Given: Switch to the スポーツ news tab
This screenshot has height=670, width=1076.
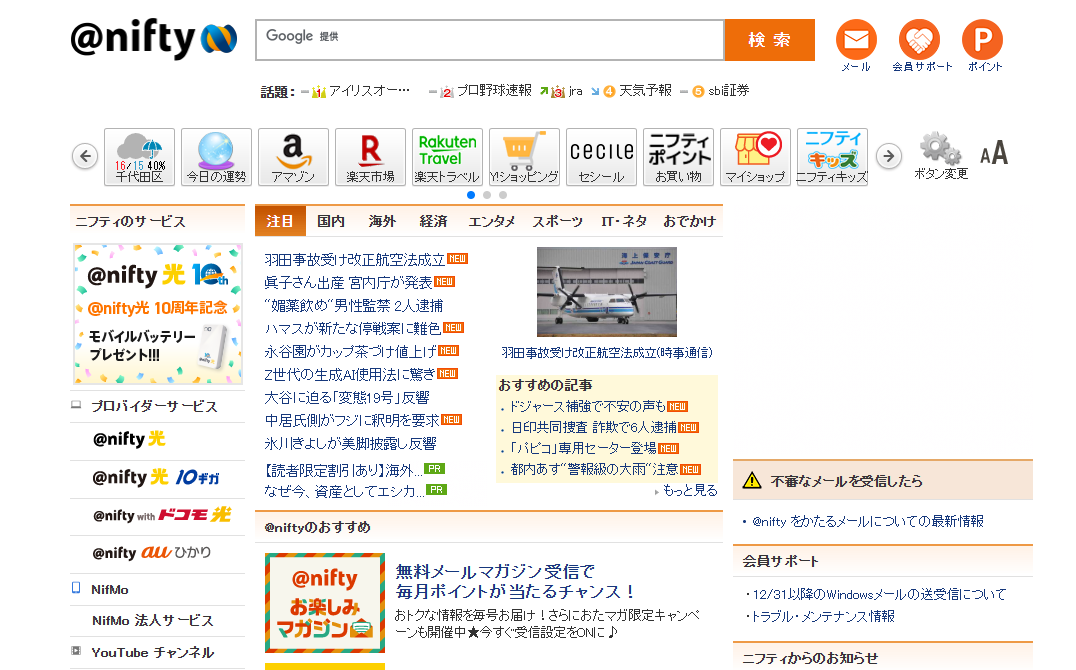Looking at the screenshot, I should pos(557,221).
